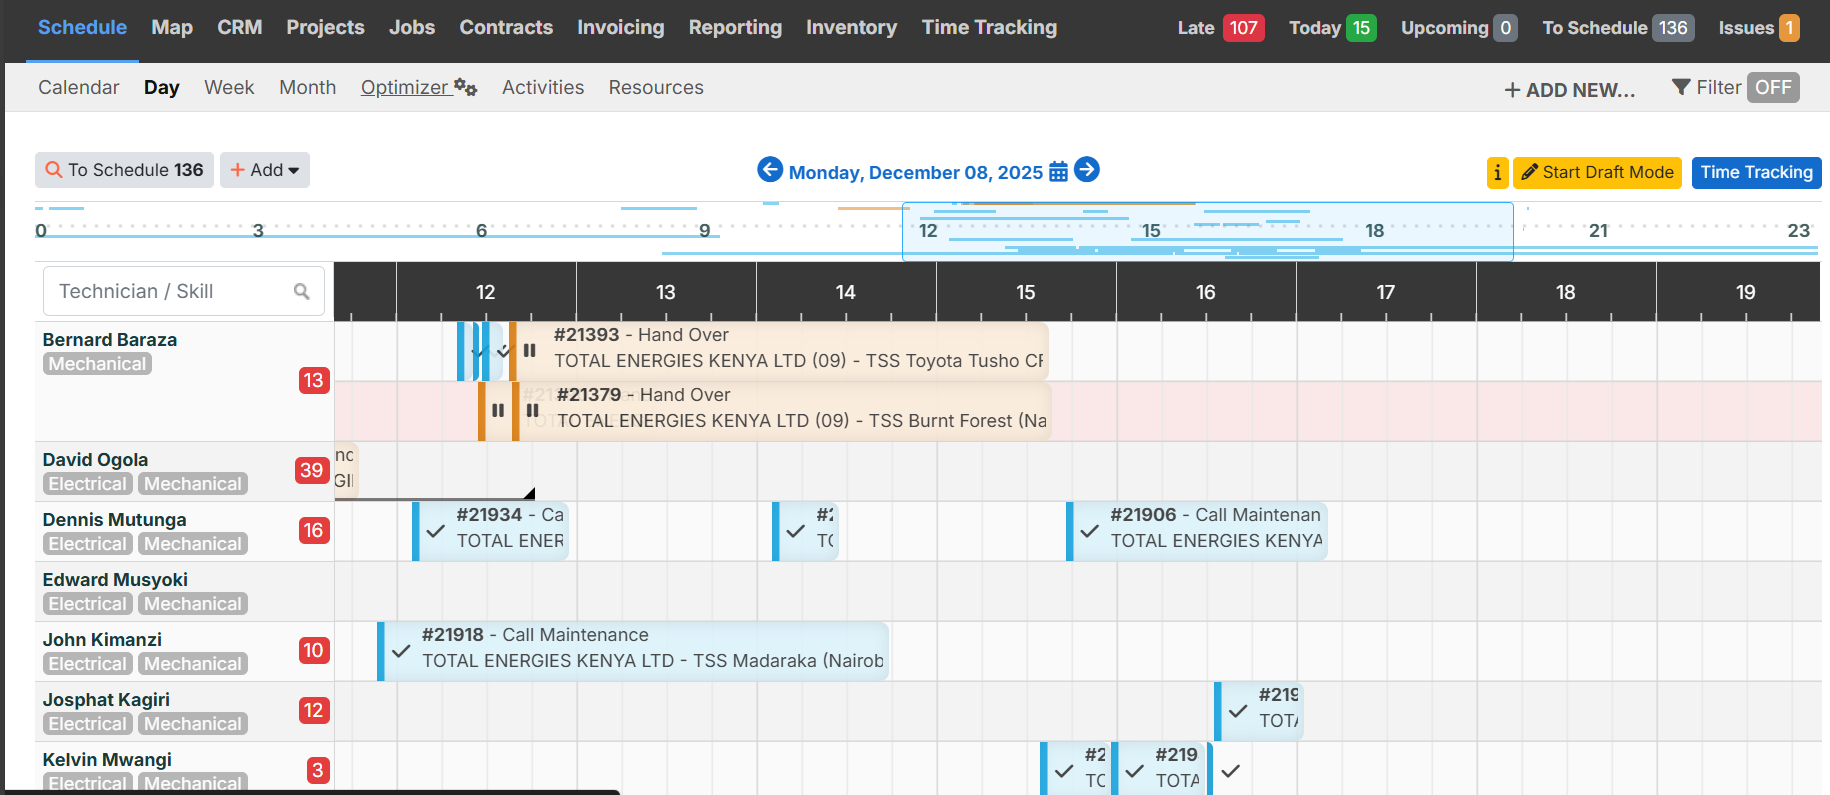
Task: Switch to Month view
Action: tap(308, 87)
